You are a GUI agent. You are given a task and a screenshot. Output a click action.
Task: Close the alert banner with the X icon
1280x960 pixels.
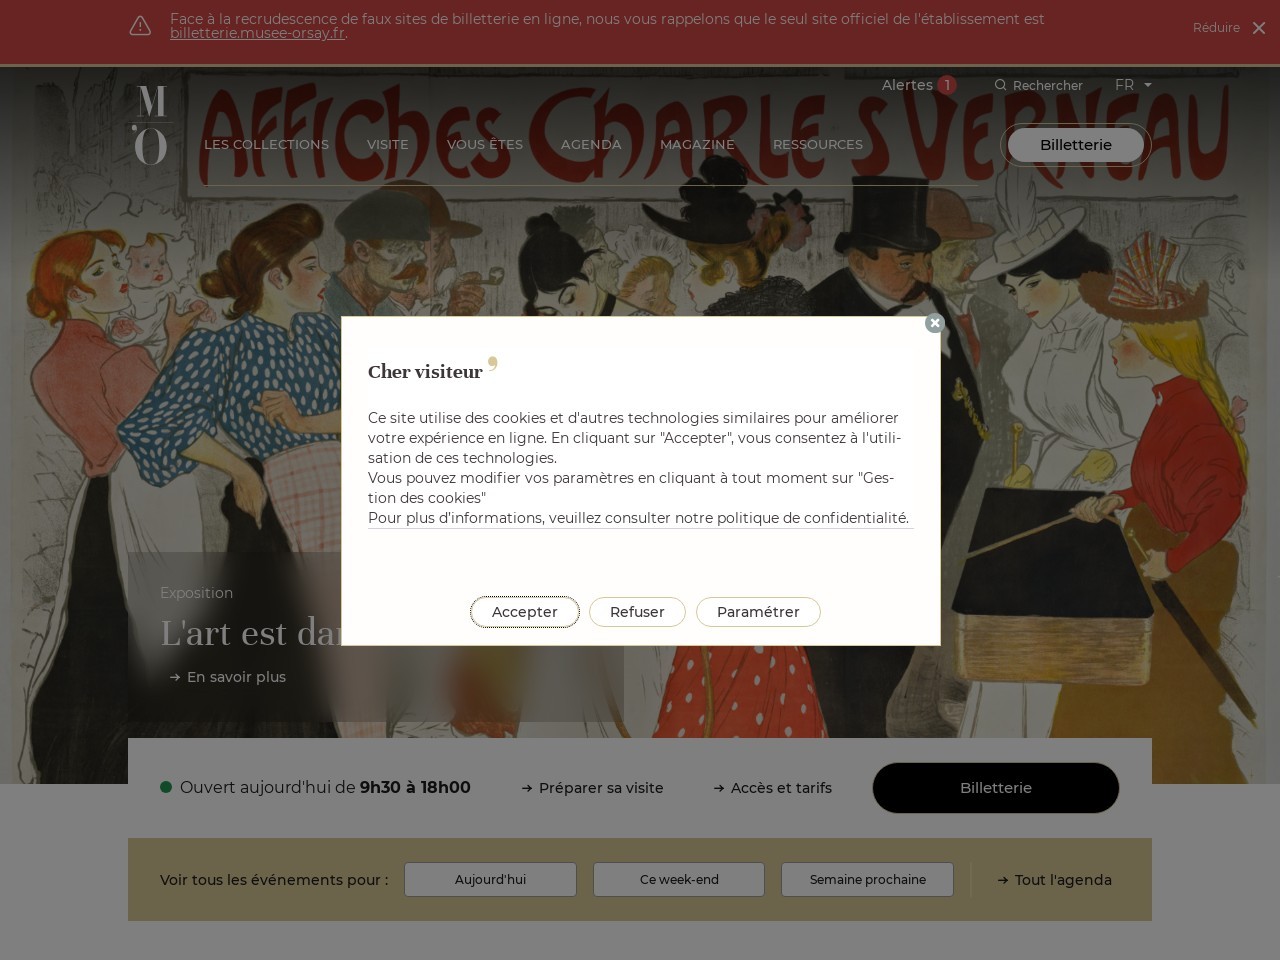[x=1259, y=28]
